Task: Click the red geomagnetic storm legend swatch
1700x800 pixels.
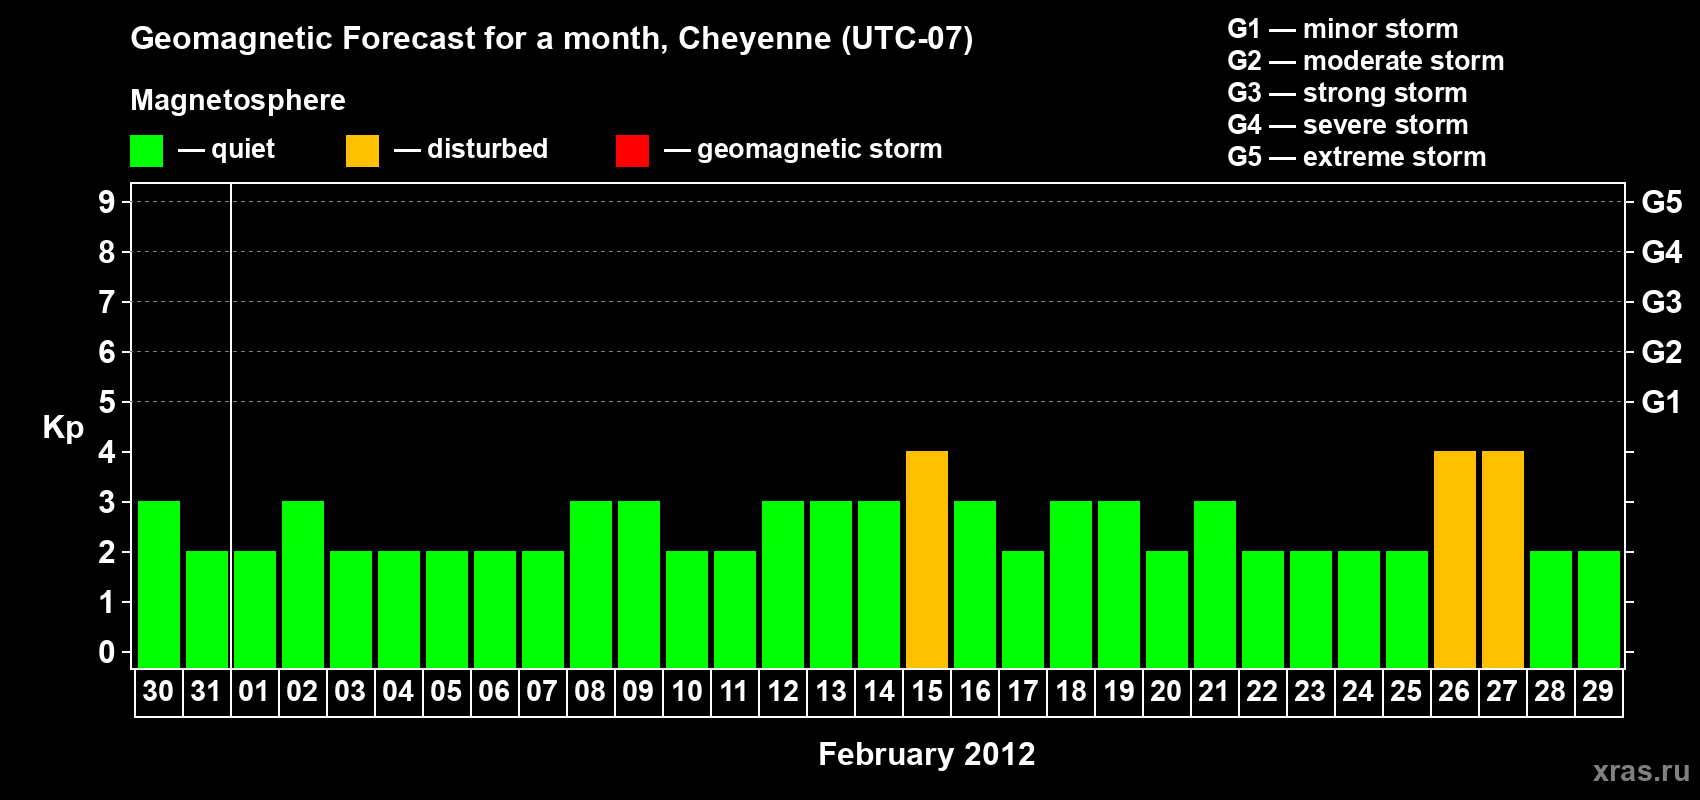Action: (633, 151)
